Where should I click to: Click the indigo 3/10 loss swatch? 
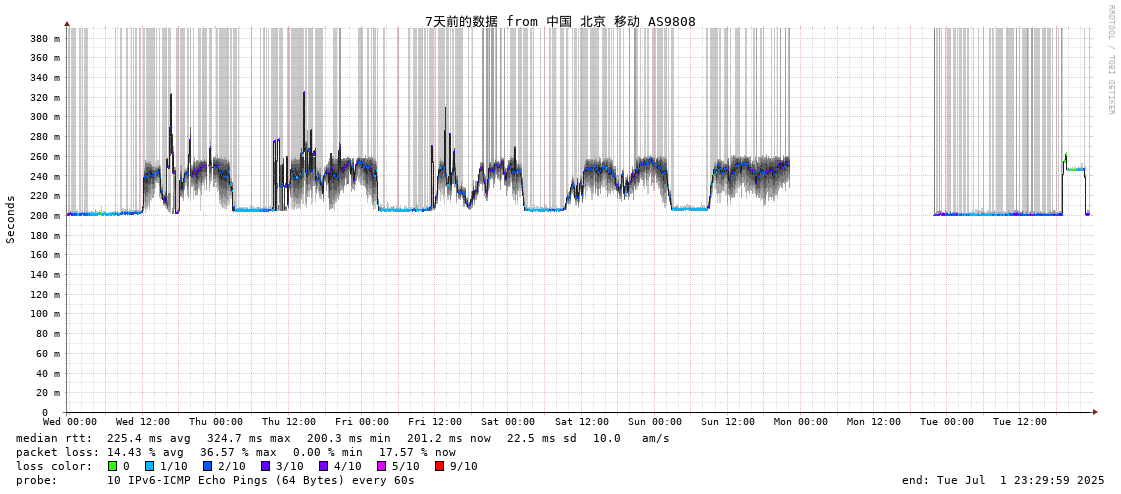point(266,466)
